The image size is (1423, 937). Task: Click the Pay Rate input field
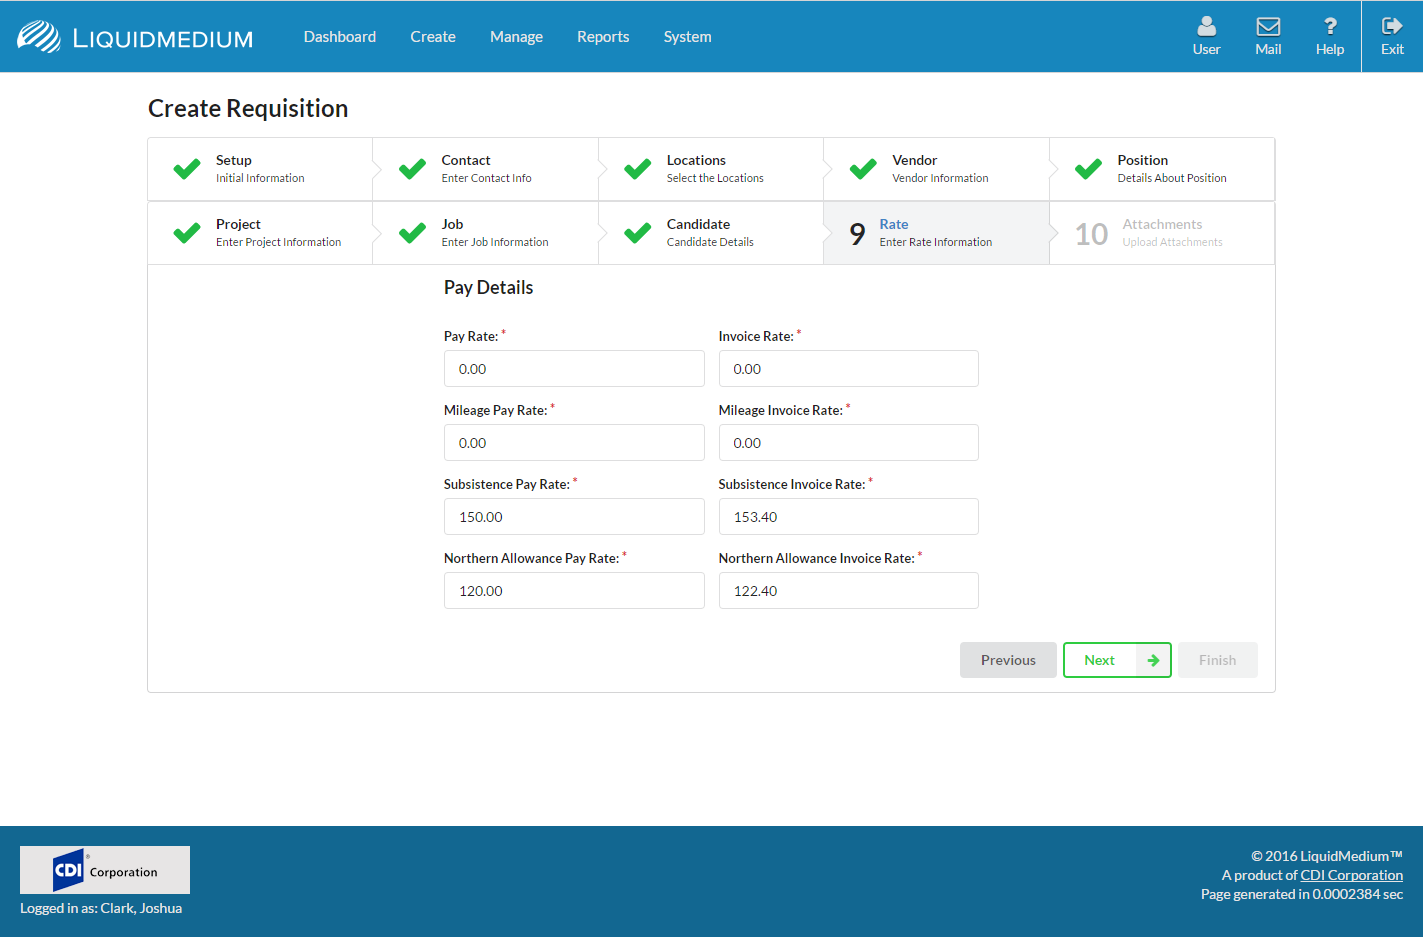tap(574, 369)
